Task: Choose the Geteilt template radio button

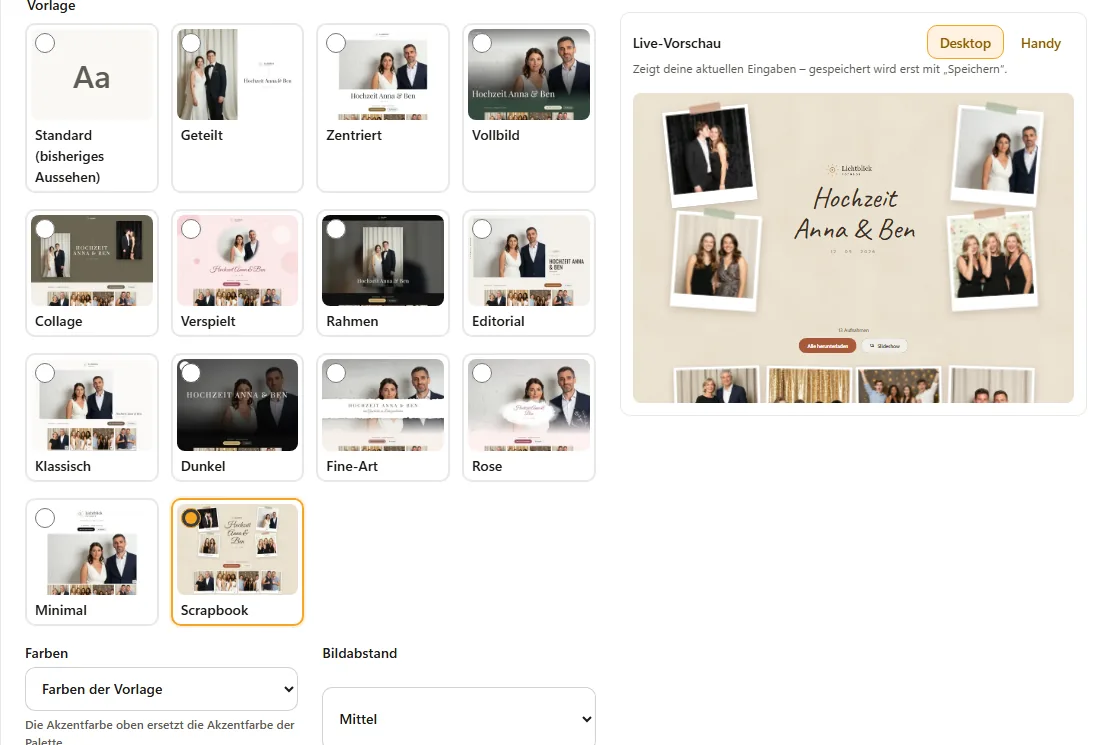Action: coord(191,43)
